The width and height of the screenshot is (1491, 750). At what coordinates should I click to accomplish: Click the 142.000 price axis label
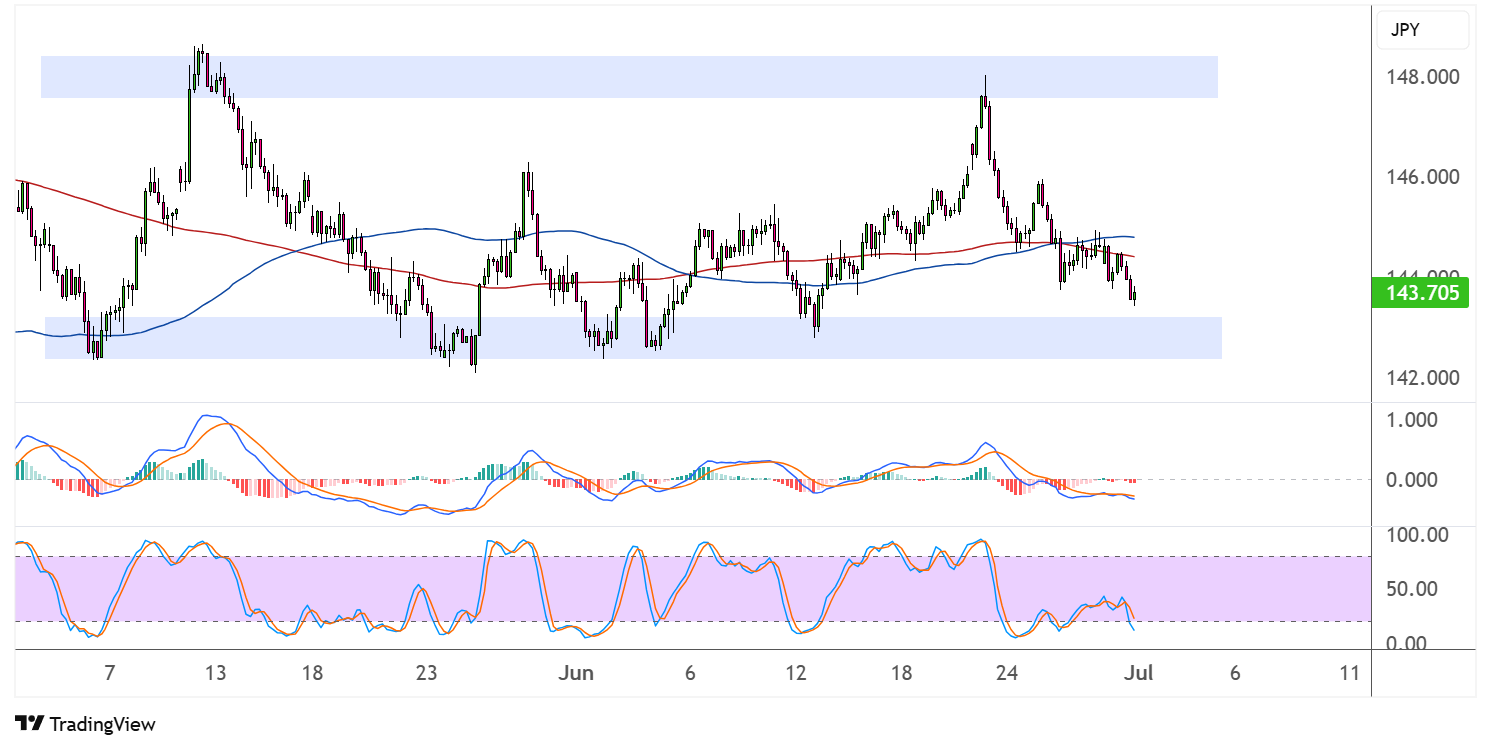click(1423, 378)
